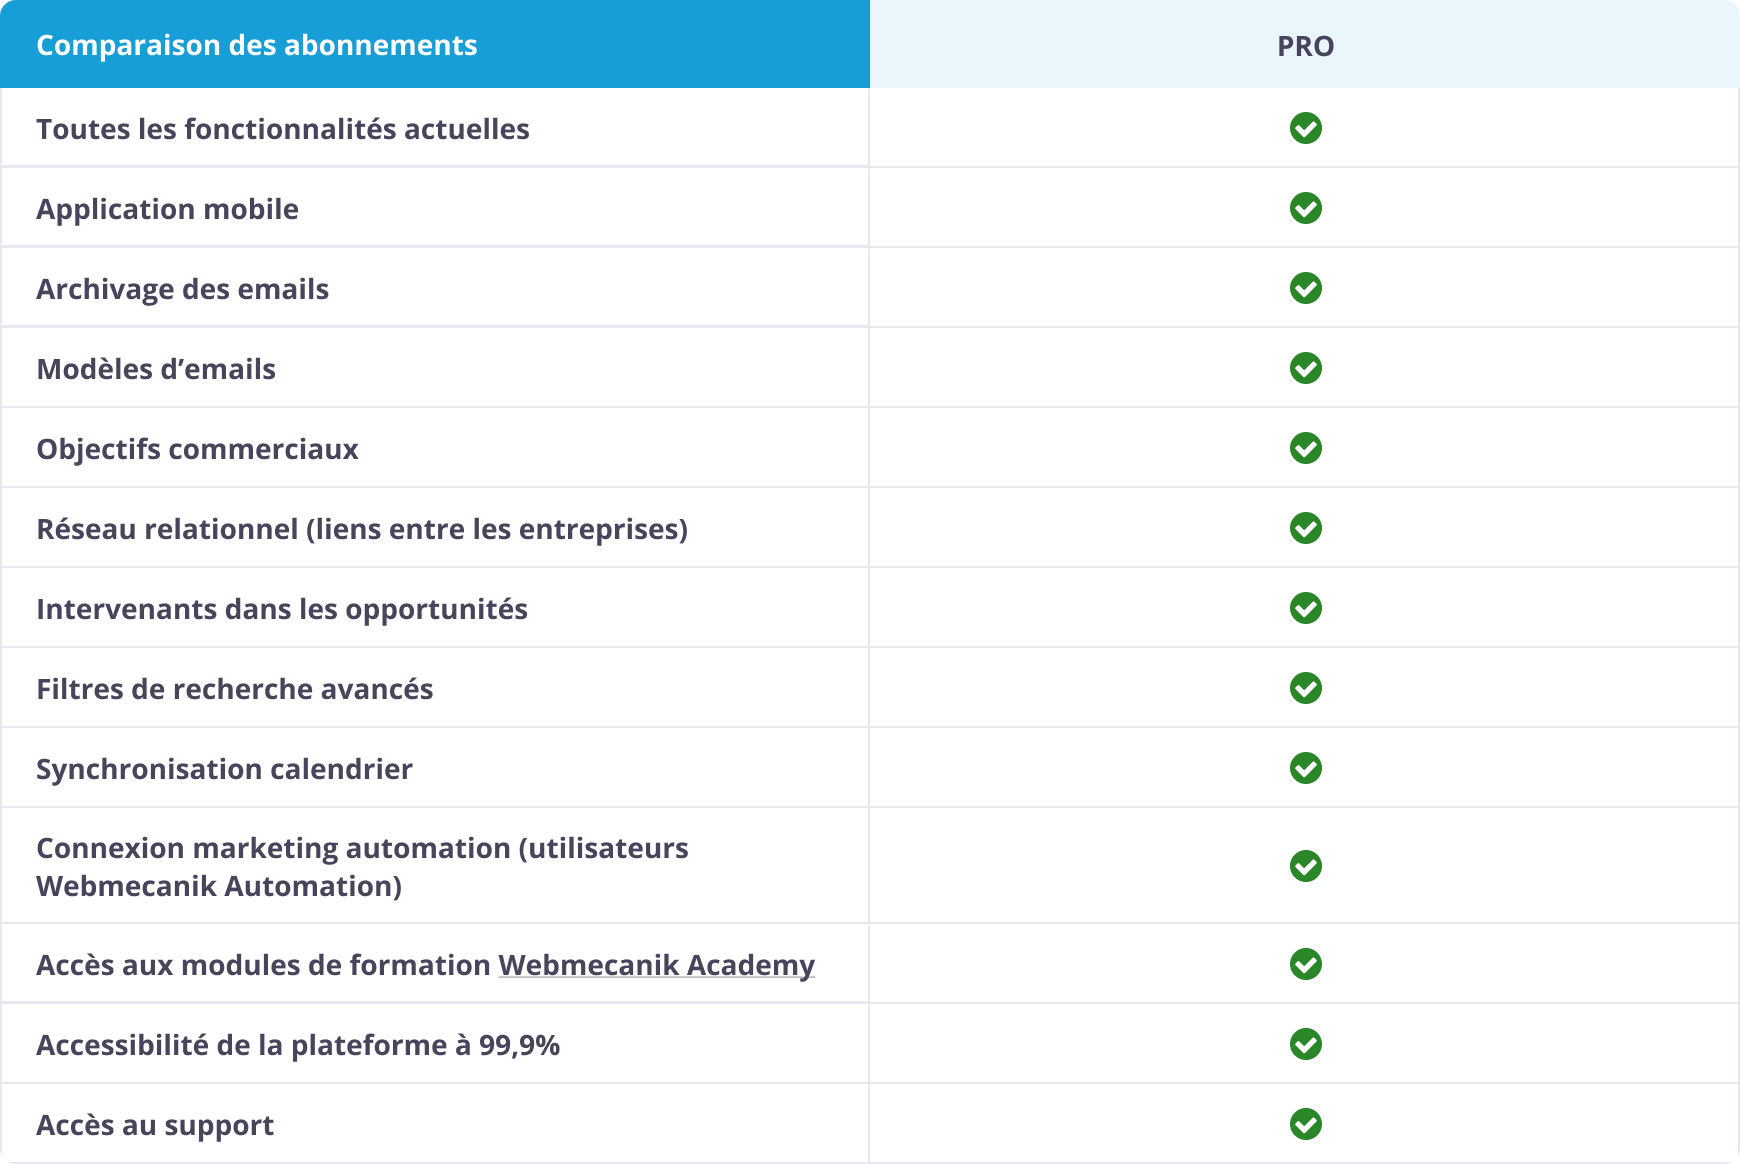Click the Objectifs commerciaux feature label
Viewport: 1740px width, 1164px height.
tap(197, 449)
